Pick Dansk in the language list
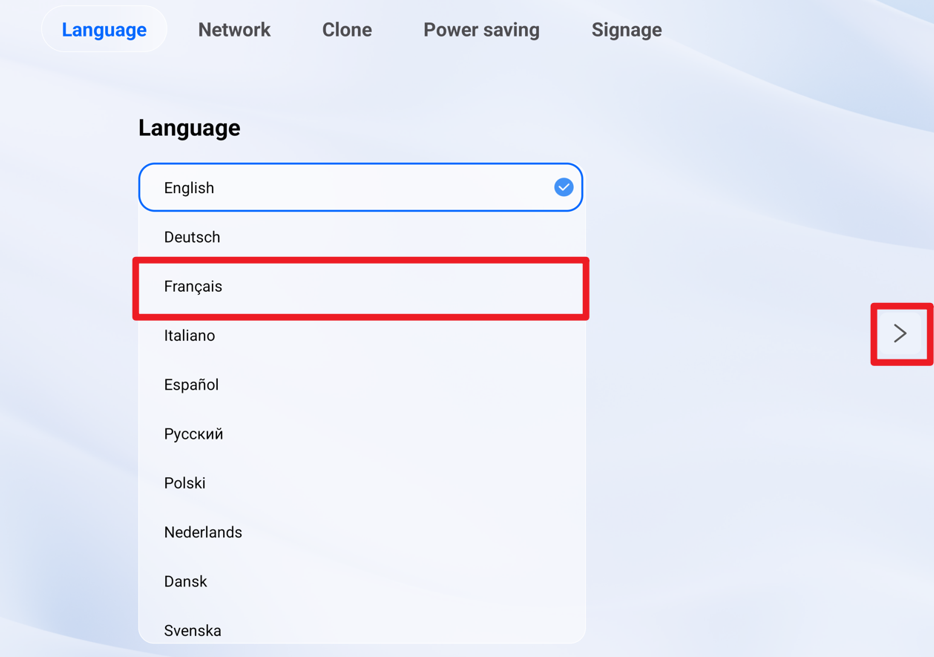 point(186,581)
